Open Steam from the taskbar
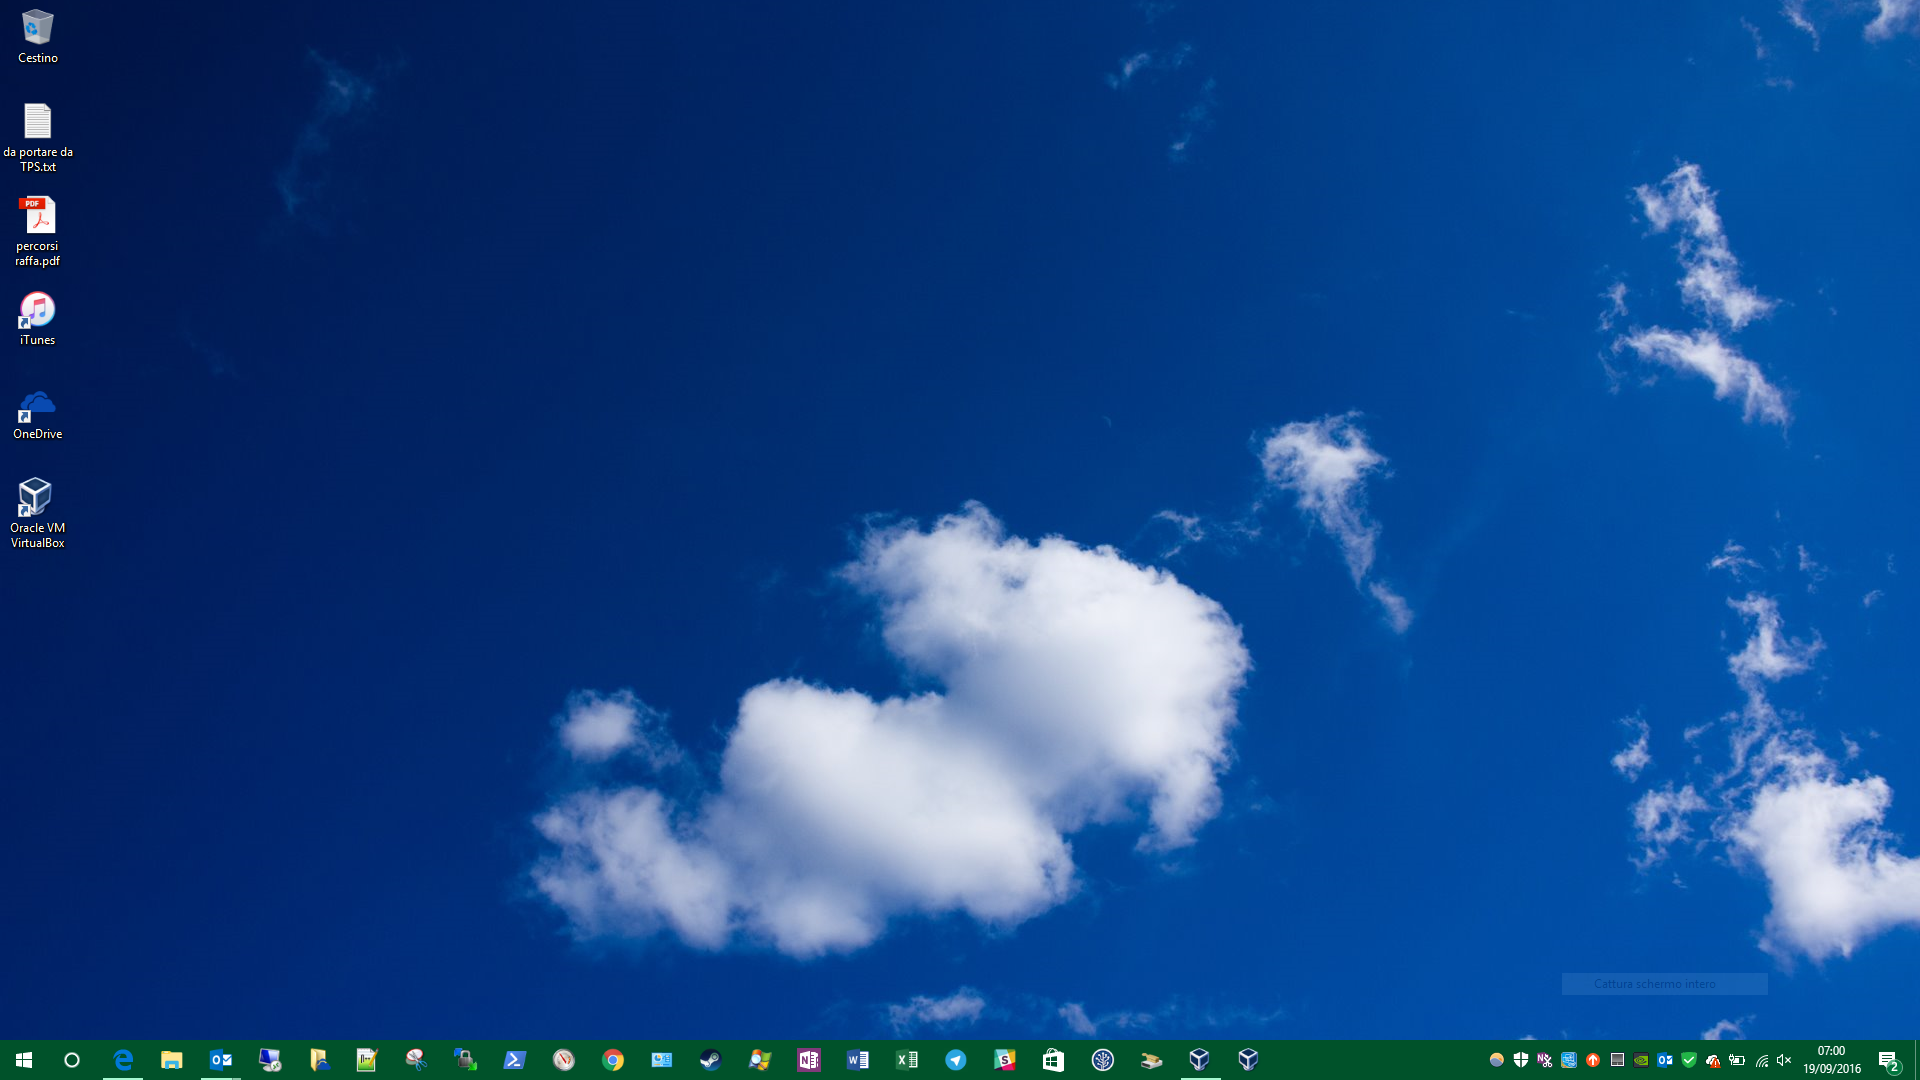Screen dimensions: 1920x1080 710,1060
